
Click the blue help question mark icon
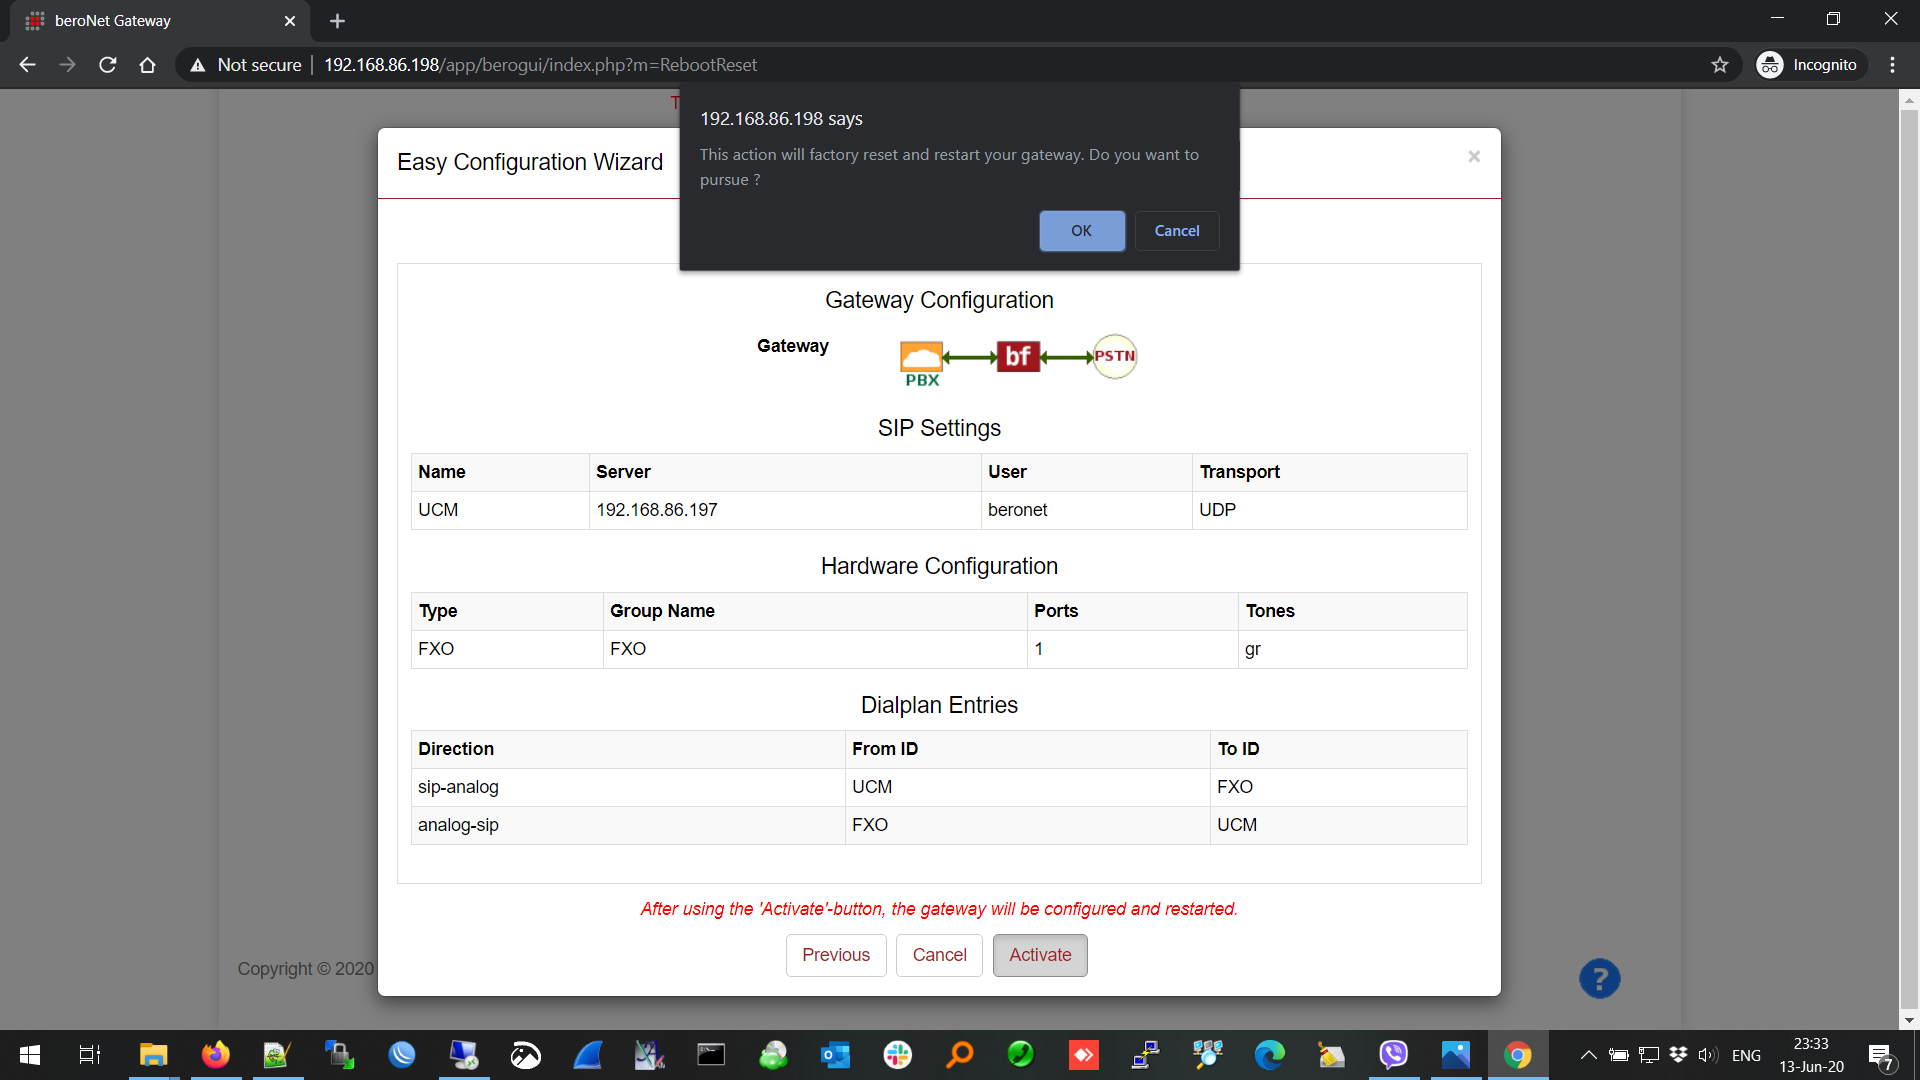(x=1599, y=979)
